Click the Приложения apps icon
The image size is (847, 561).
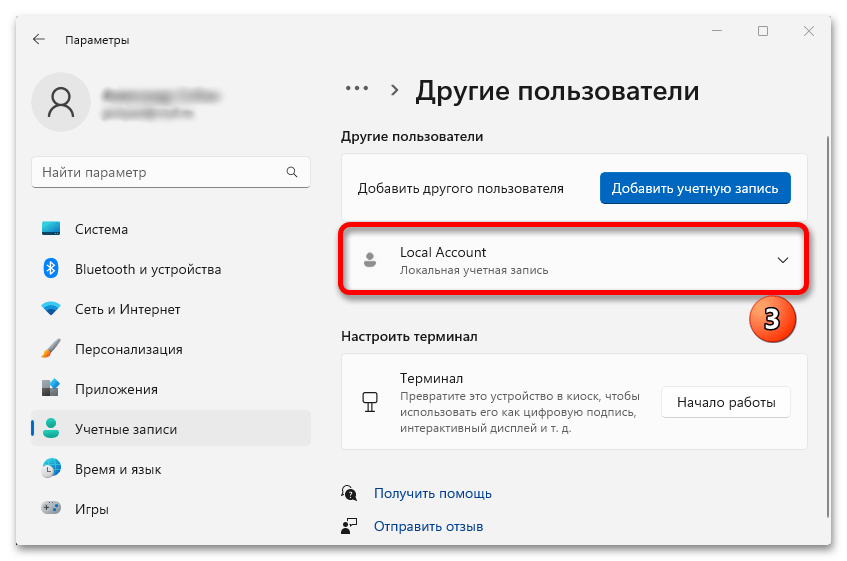[x=51, y=389]
